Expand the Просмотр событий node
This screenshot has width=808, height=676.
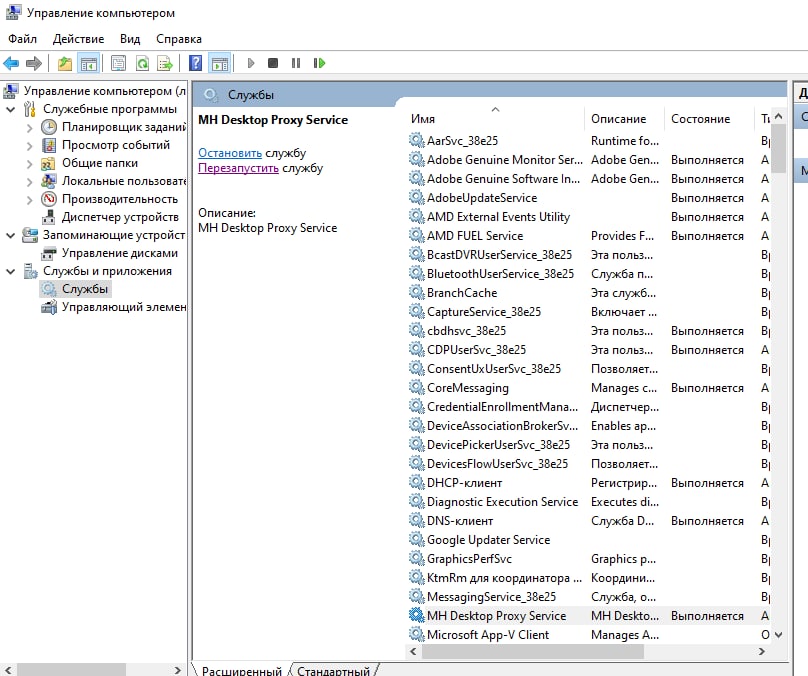click(29, 146)
